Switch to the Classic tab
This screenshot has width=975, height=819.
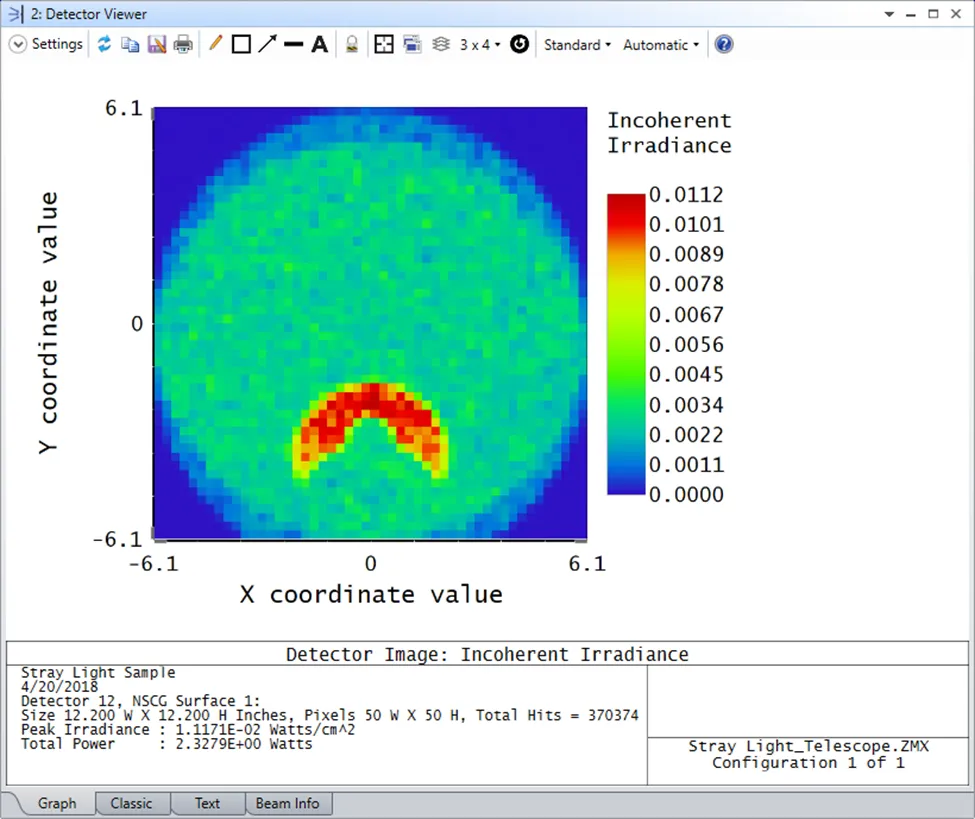click(131, 803)
